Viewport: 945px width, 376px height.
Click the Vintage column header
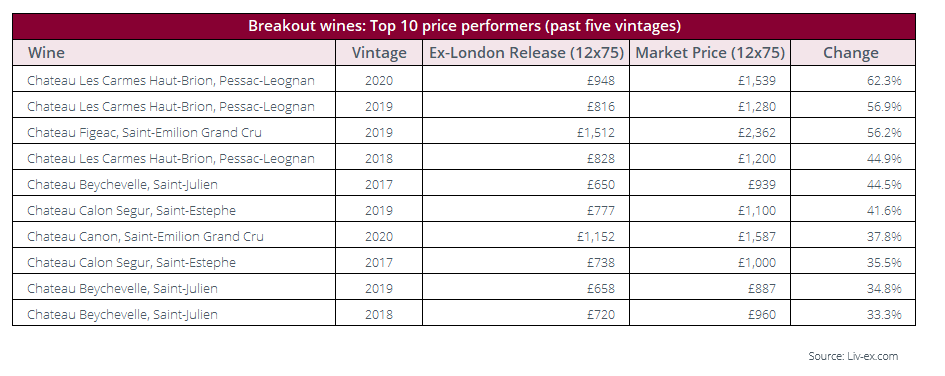[379, 53]
